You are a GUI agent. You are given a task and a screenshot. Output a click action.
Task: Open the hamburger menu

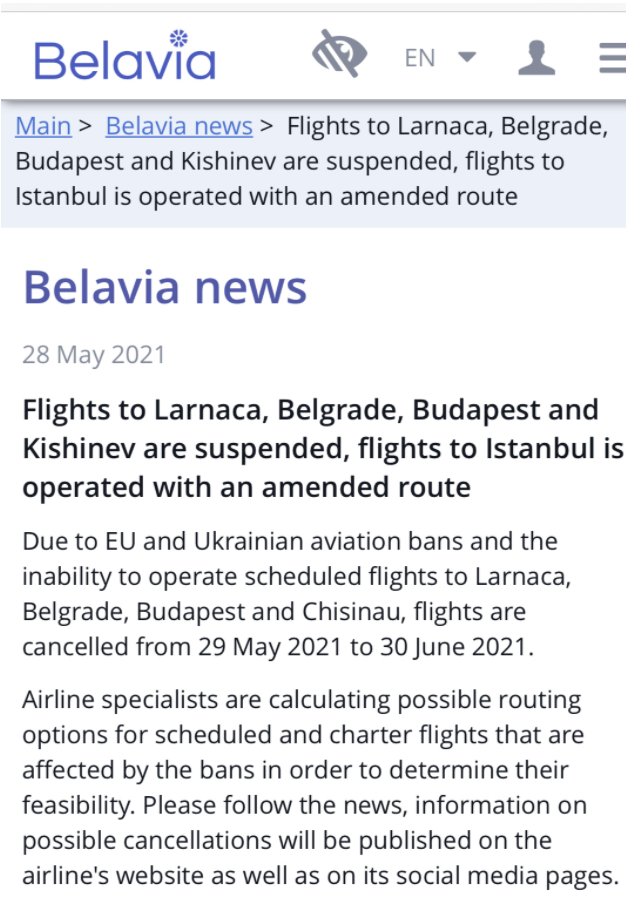[613, 58]
